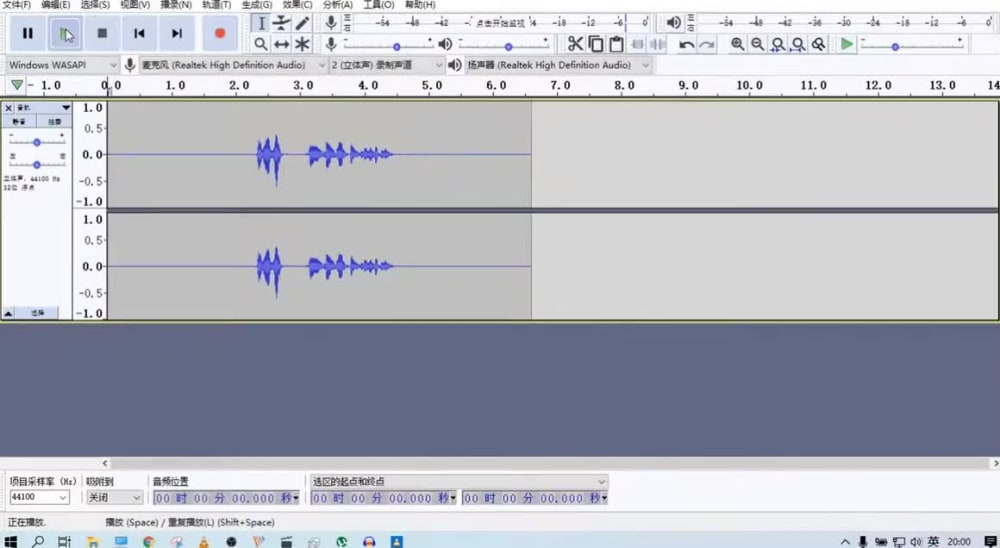The image size is (1000, 548).
Task: Select the Multi-tool asterisk icon
Action: coord(302,44)
